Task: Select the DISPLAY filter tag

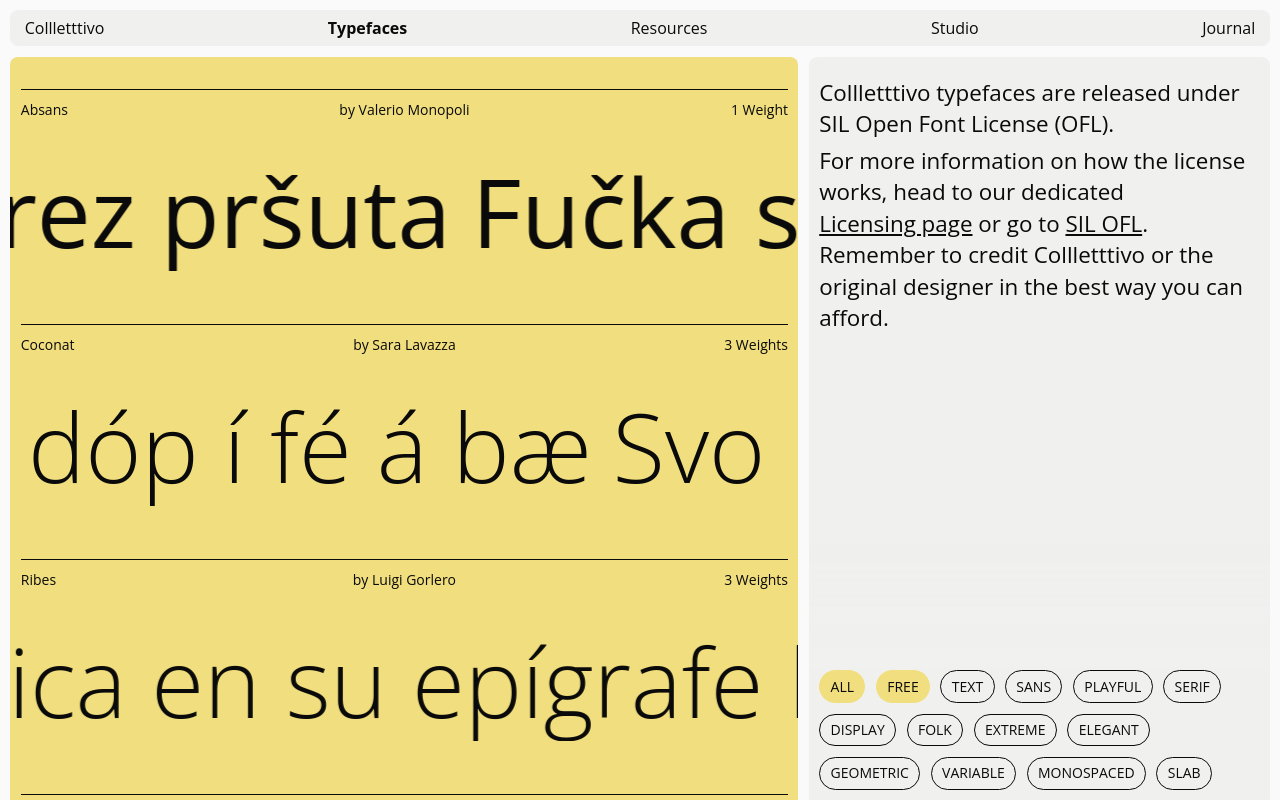Action: click(x=857, y=730)
